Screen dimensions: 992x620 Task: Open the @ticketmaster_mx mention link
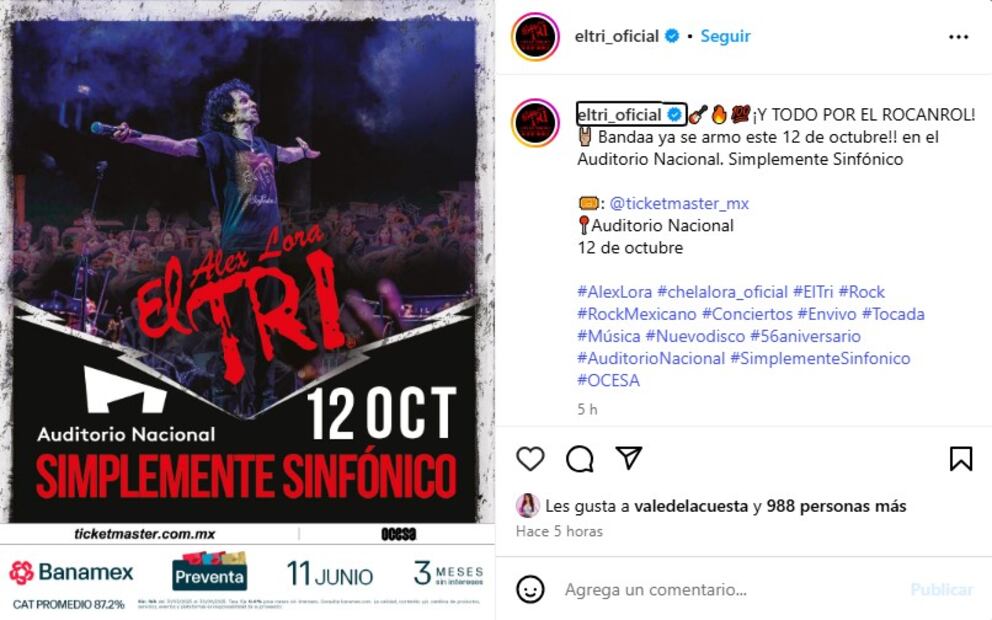[679, 203]
